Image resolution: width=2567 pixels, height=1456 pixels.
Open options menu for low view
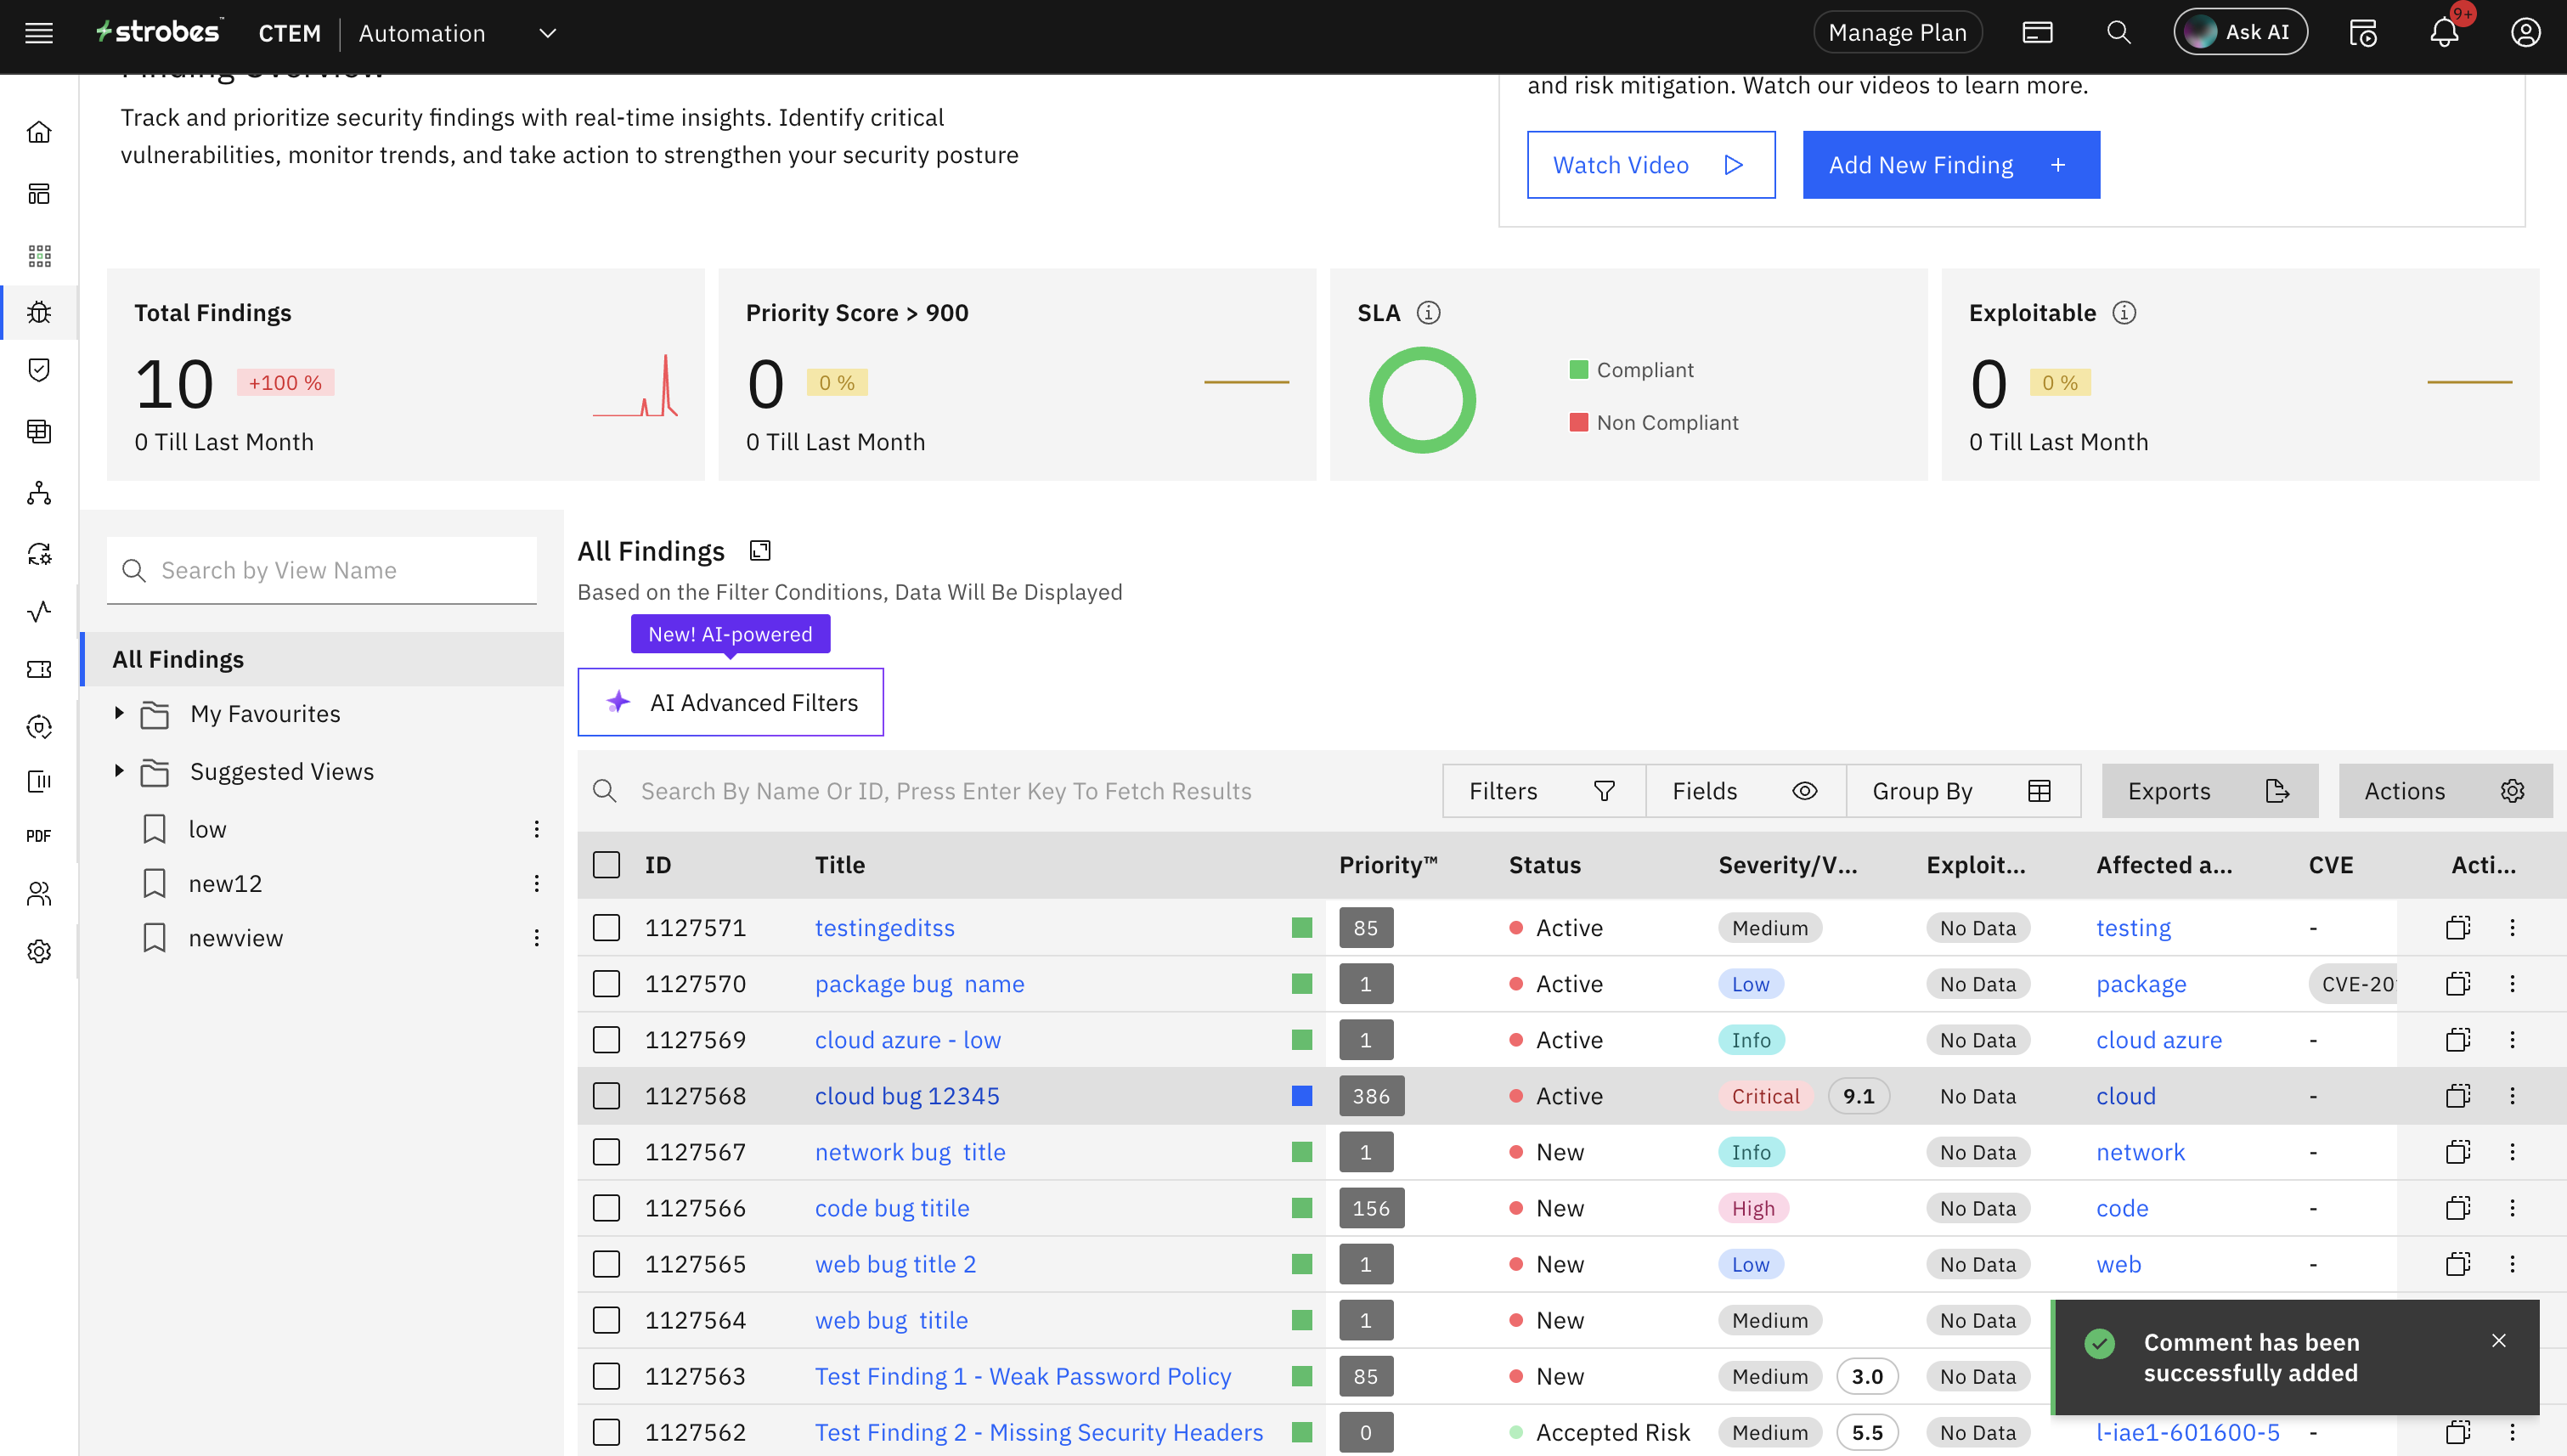point(537,829)
